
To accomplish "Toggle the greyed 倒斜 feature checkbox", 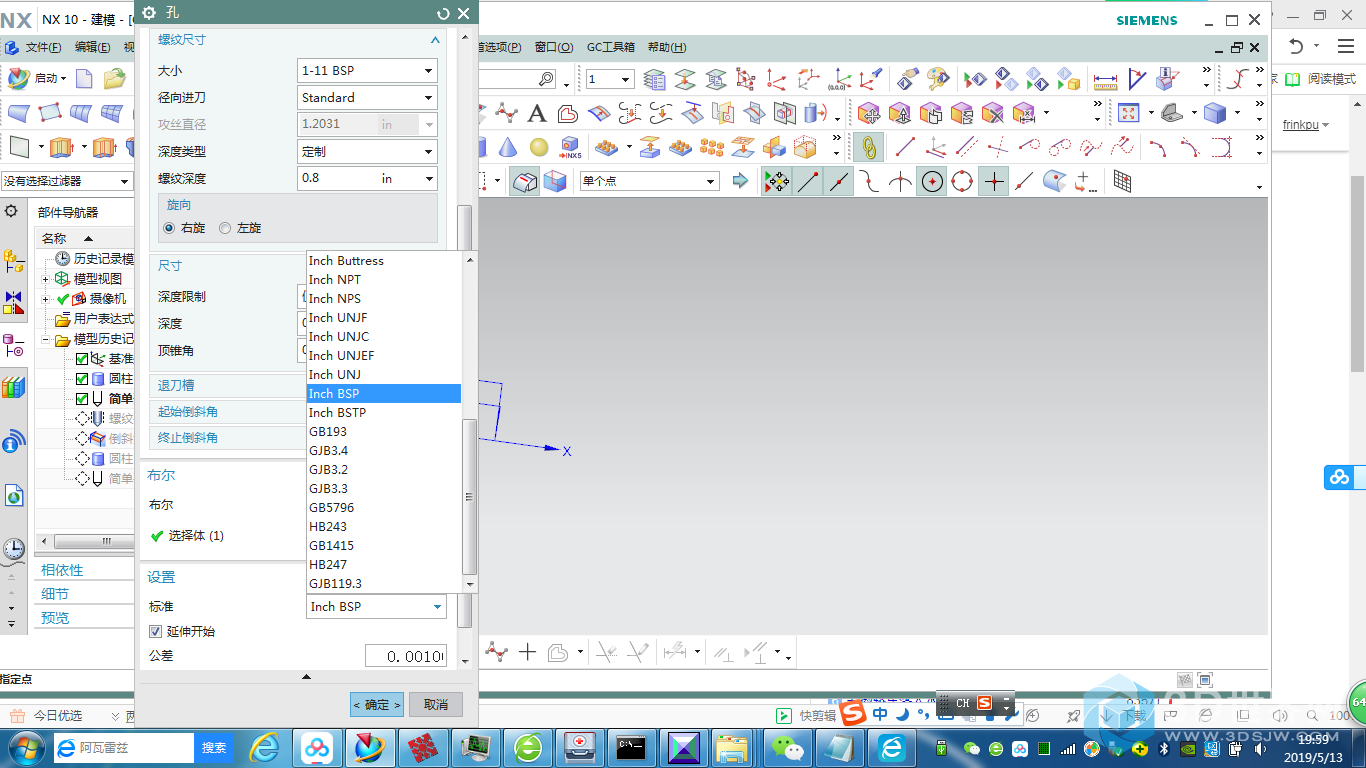I will [82, 439].
